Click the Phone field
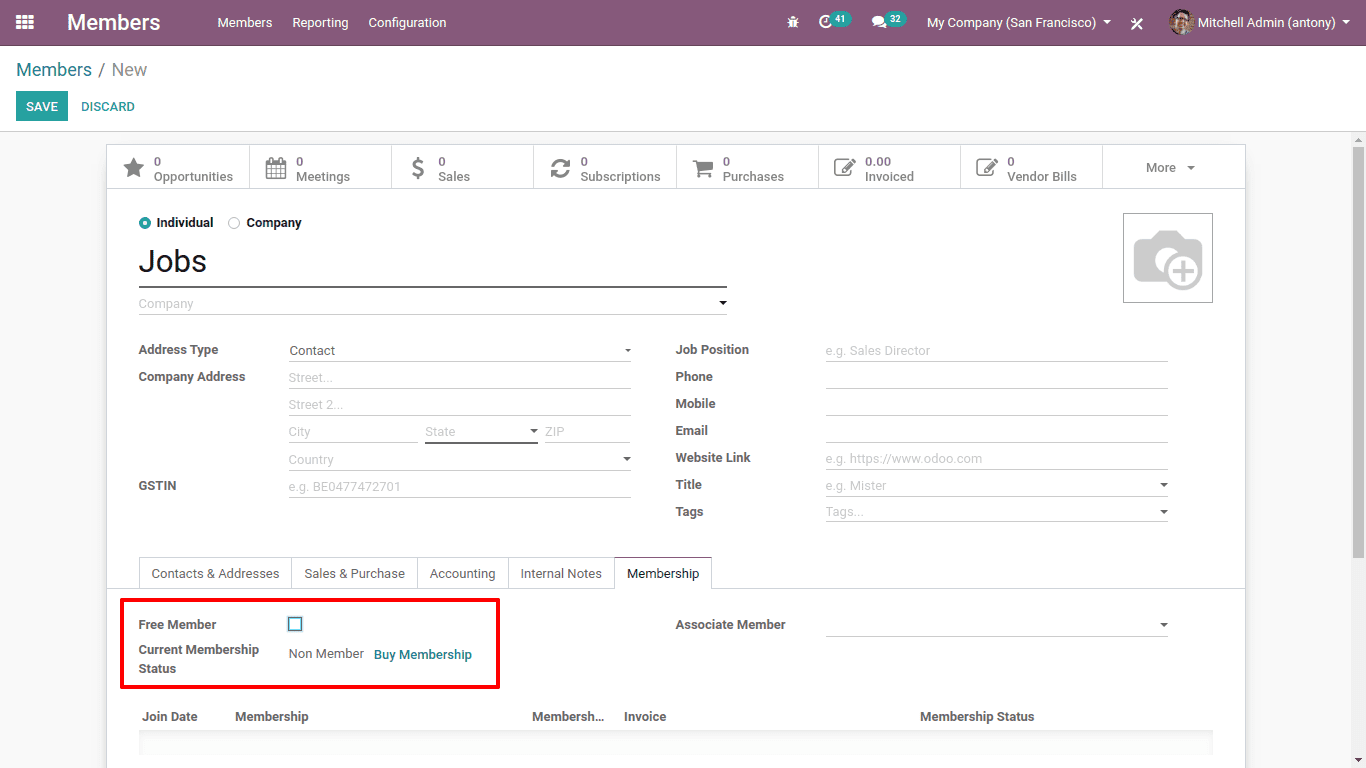Screen dimensions: 1366x768 (996, 377)
